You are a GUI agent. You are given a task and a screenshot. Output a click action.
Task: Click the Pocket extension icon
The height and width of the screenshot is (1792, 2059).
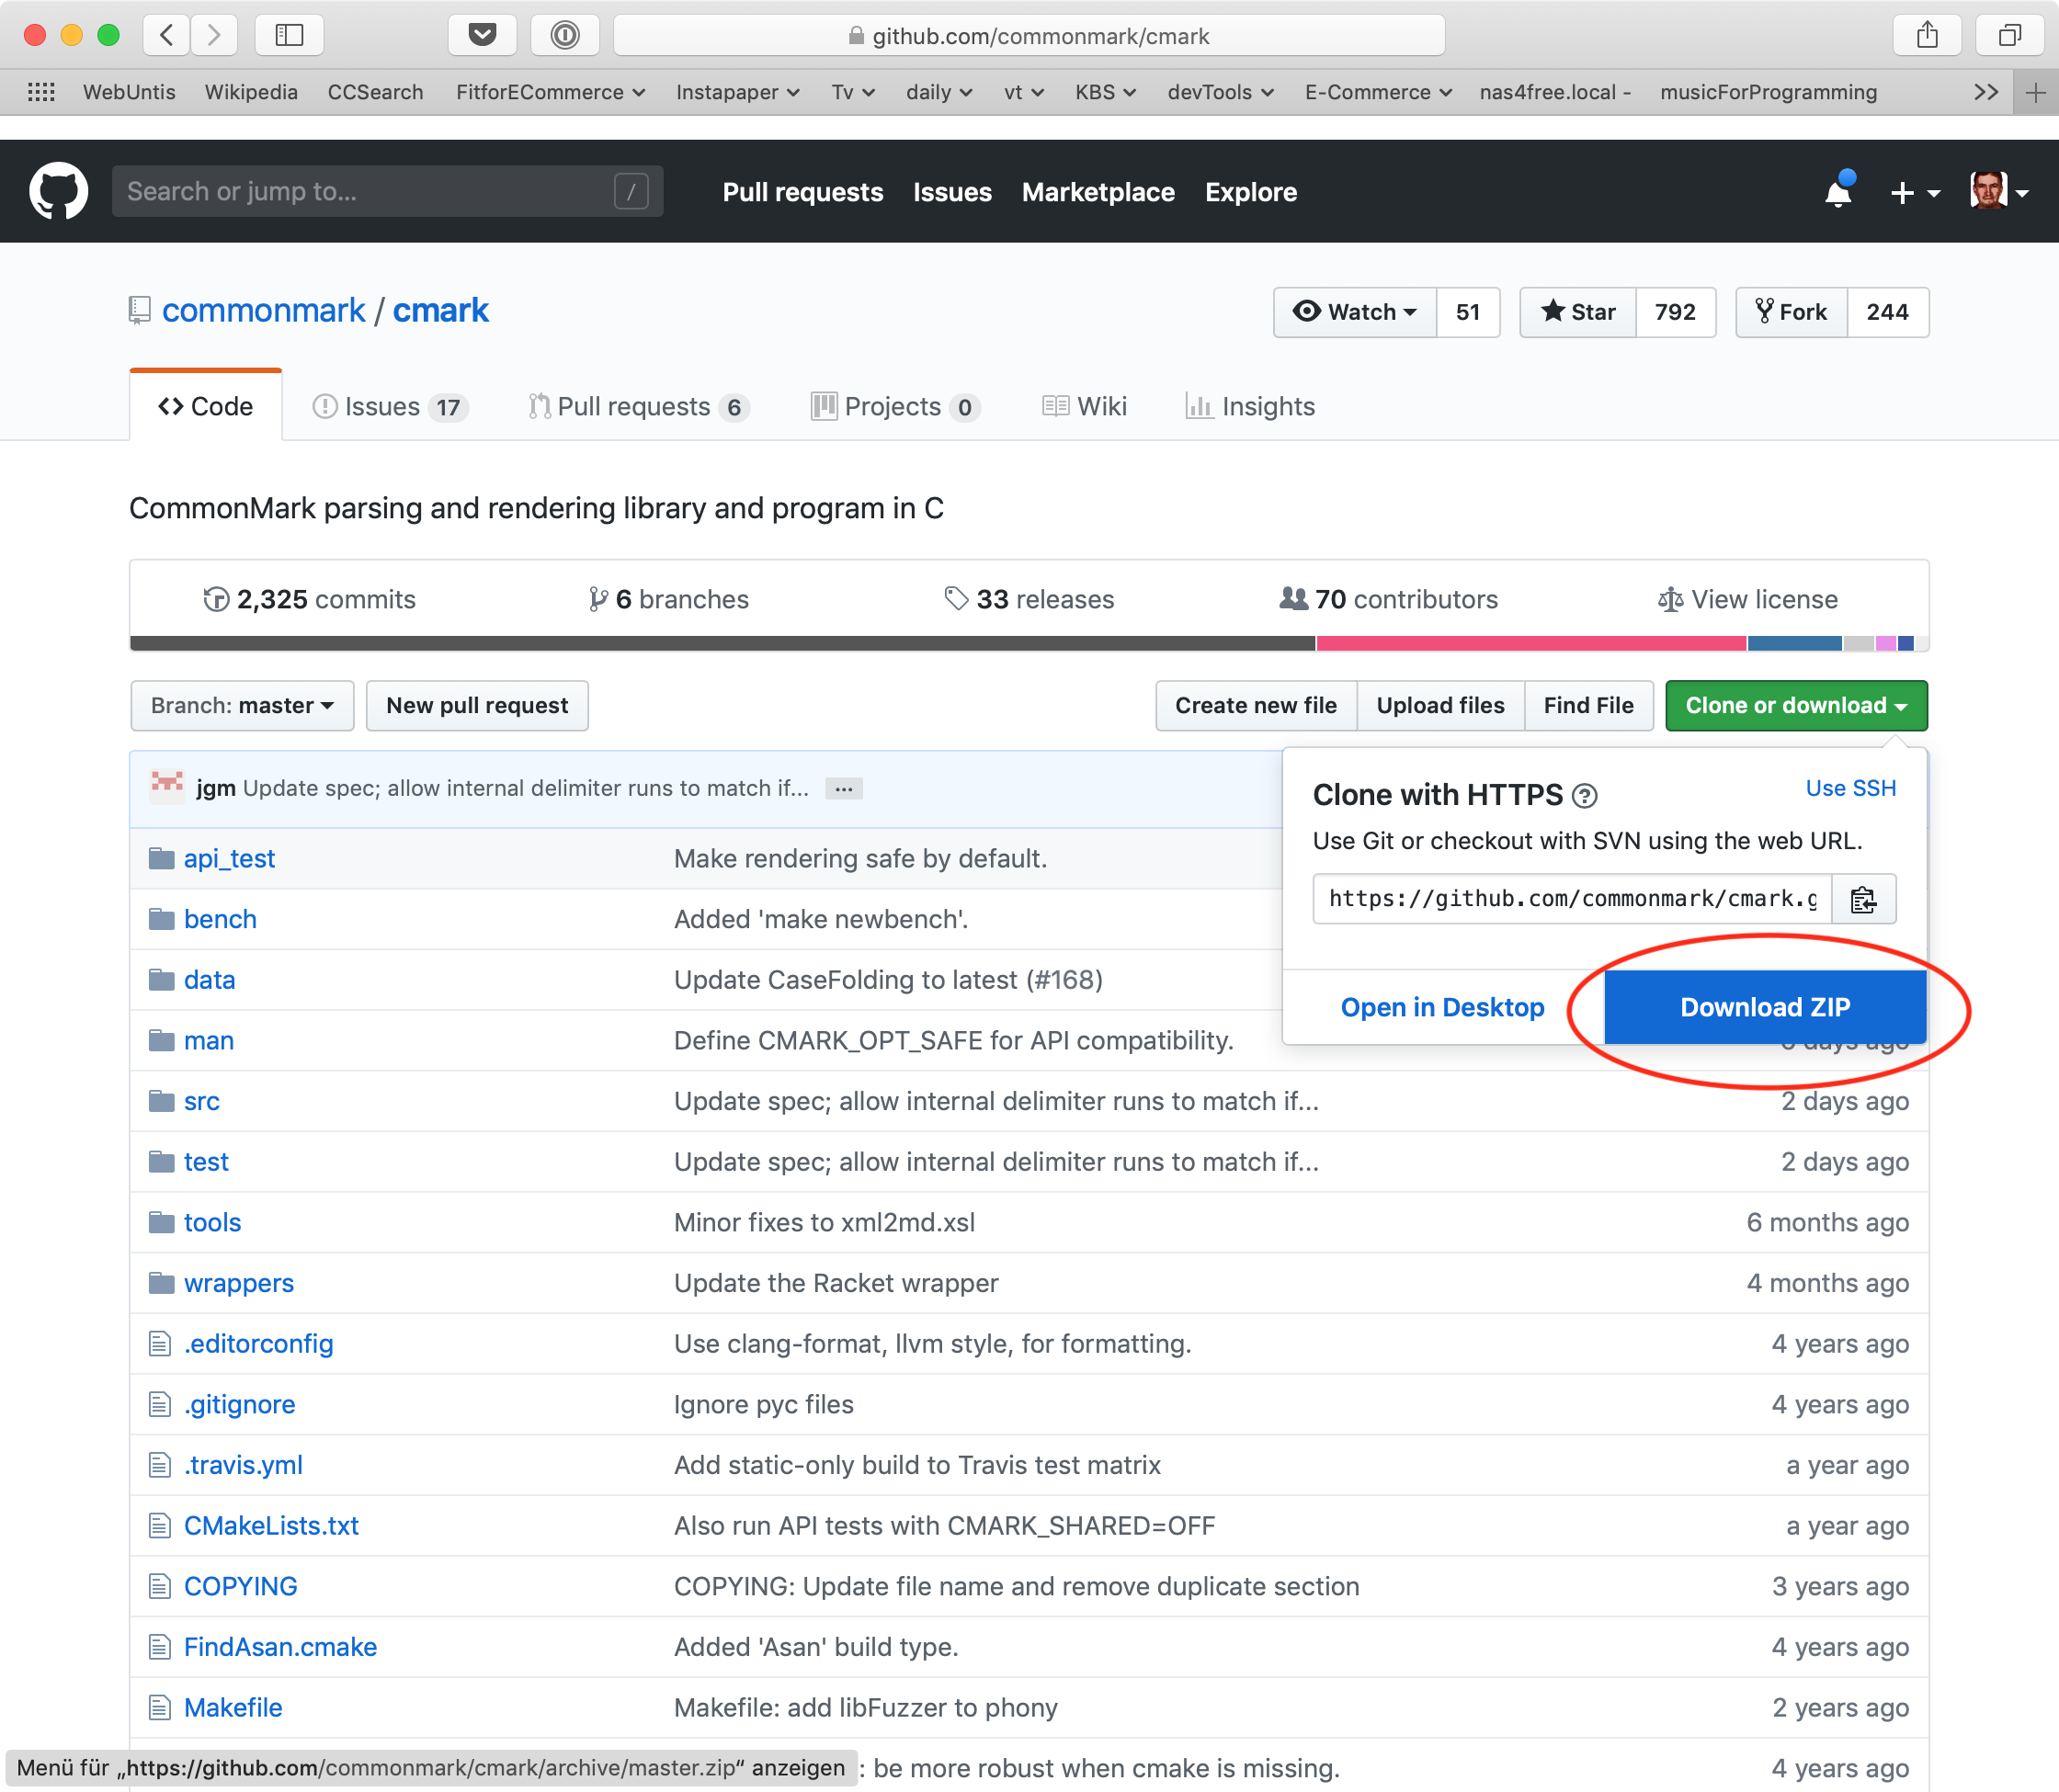coord(483,36)
